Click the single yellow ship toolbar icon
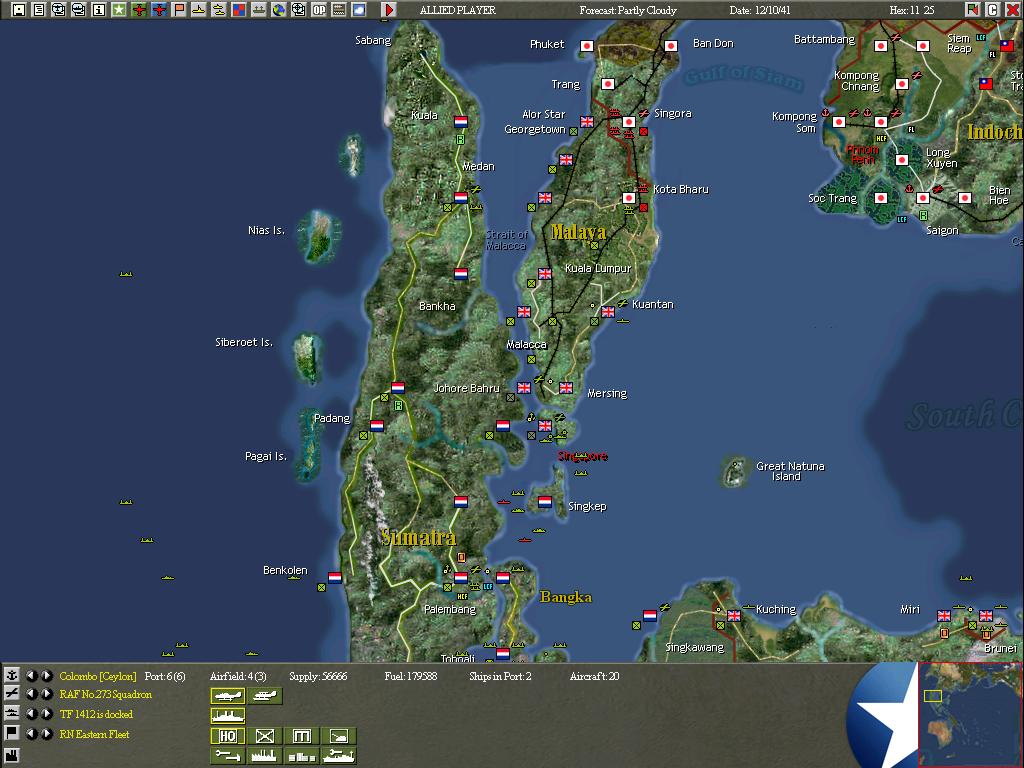This screenshot has height=768, width=1024. [199, 10]
